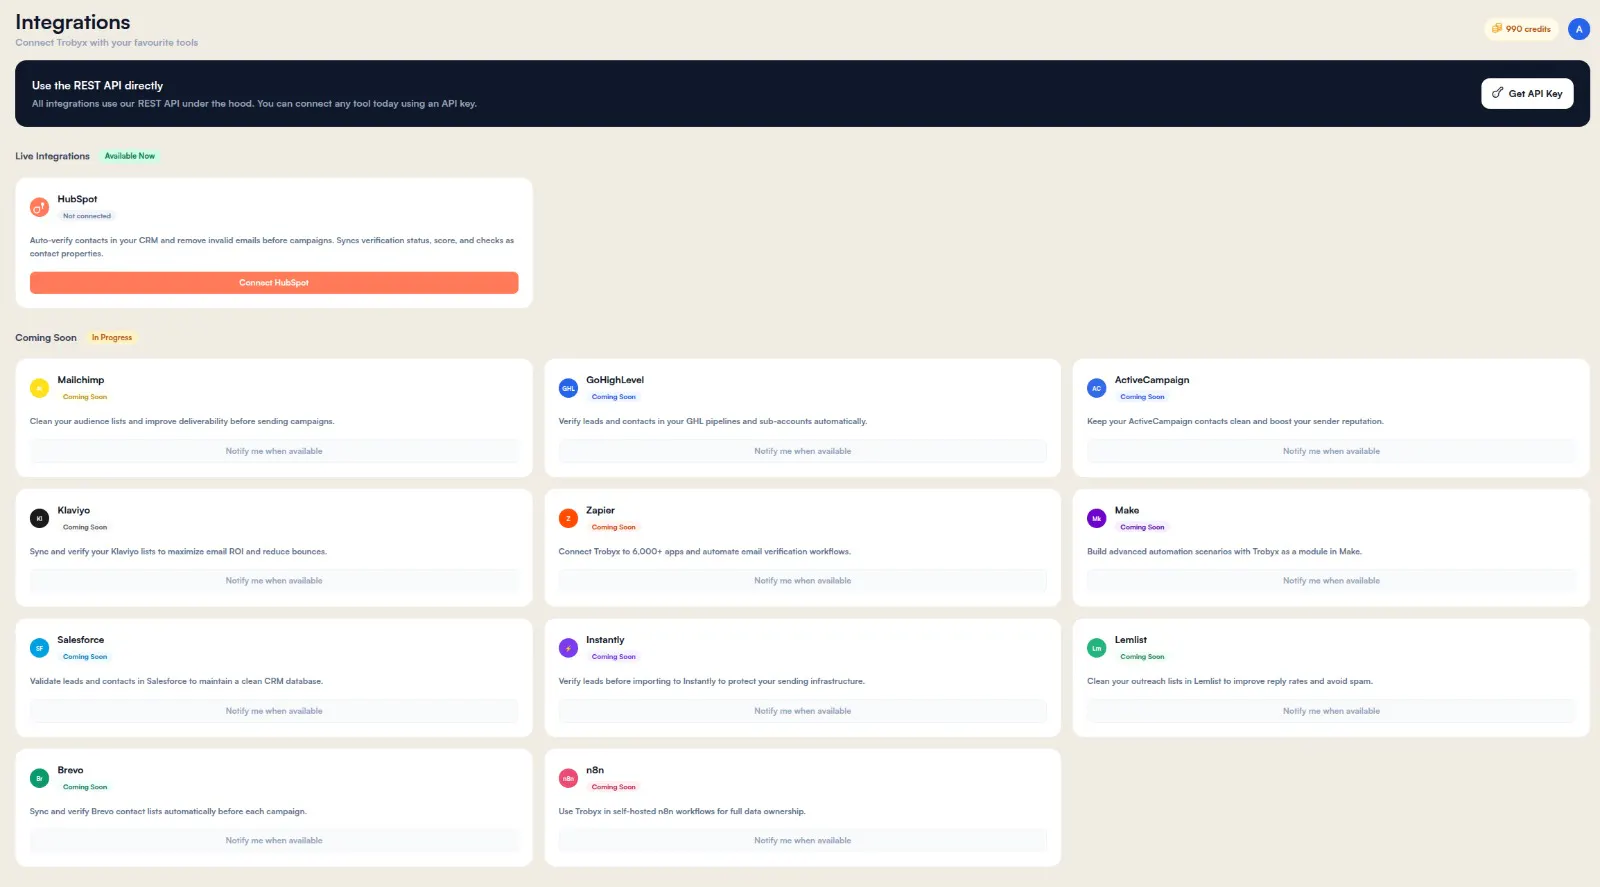Request notification for Klaviyo availability
Screen dimensions: 1600x887
274,581
